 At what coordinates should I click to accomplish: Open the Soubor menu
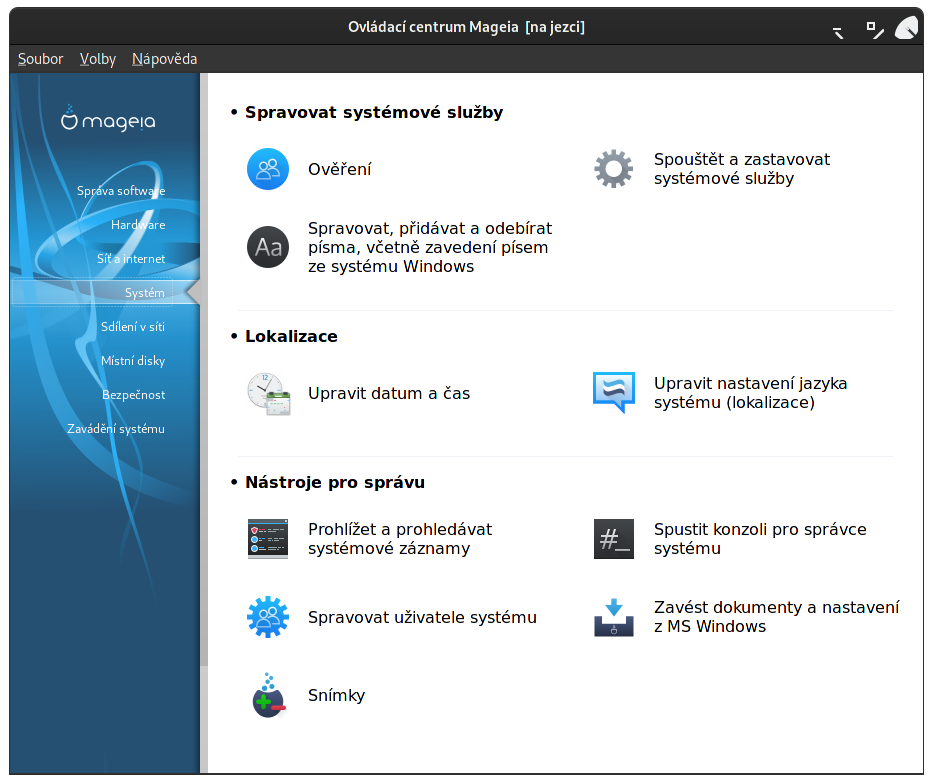pos(39,59)
